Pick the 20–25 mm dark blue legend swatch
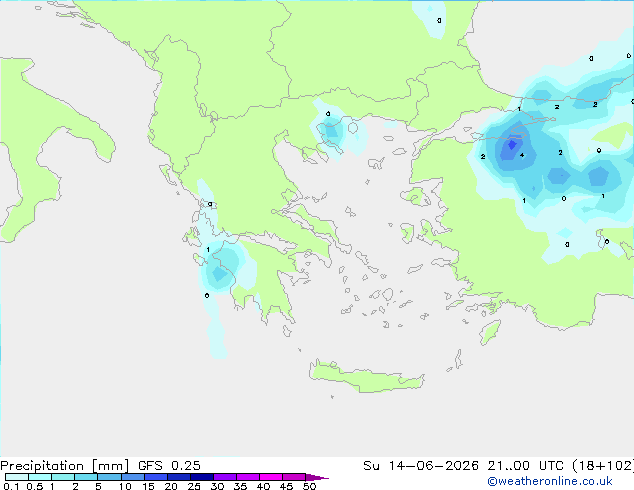 pos(178,477)
